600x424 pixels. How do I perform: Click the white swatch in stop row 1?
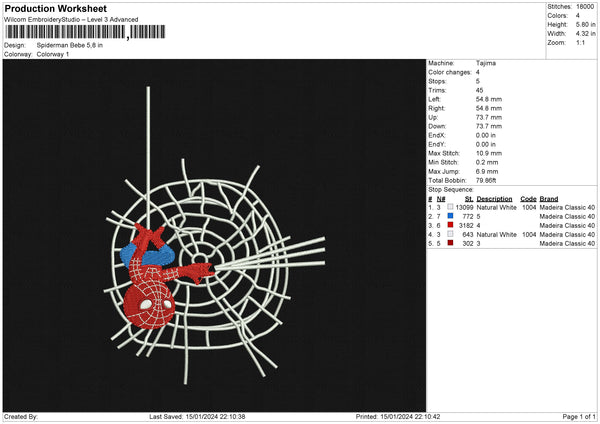coord(450,207)
